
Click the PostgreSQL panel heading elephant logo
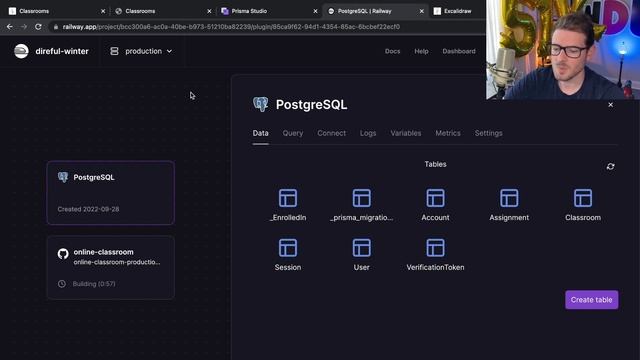(x=260, y=104)
